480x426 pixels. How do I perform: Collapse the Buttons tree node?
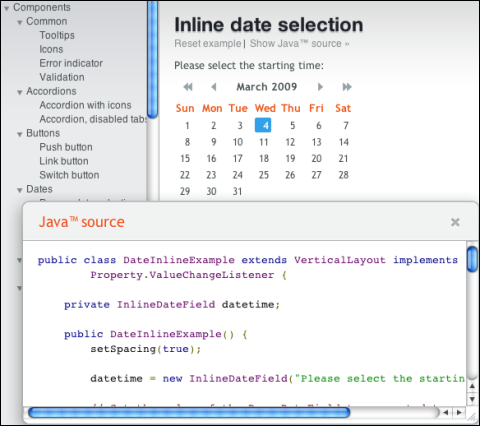20,134
